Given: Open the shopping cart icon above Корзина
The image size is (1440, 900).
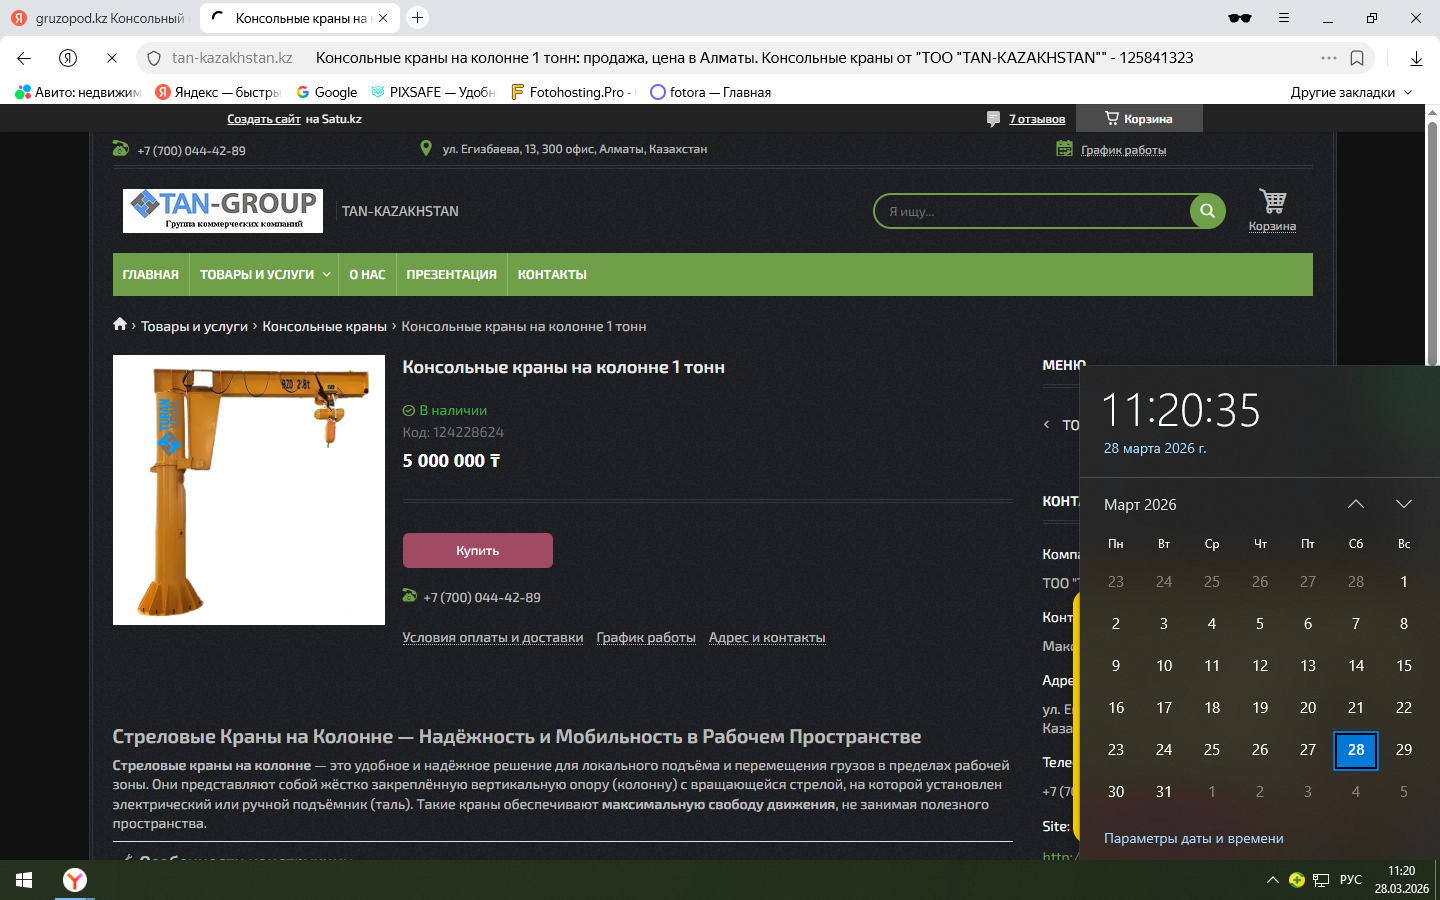Looking at the screenshot, I should pos(1272,201).
